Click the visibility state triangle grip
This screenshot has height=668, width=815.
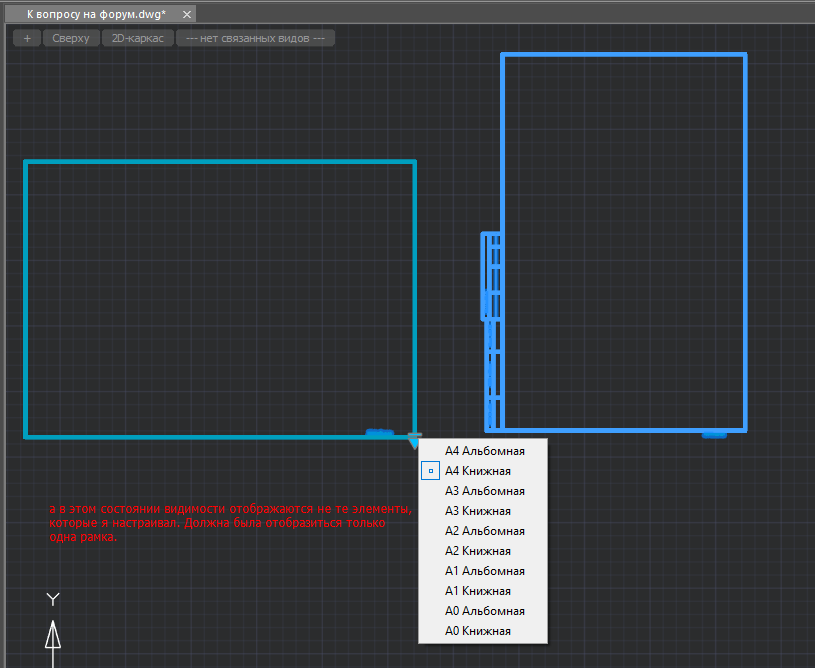pos(414,439)
